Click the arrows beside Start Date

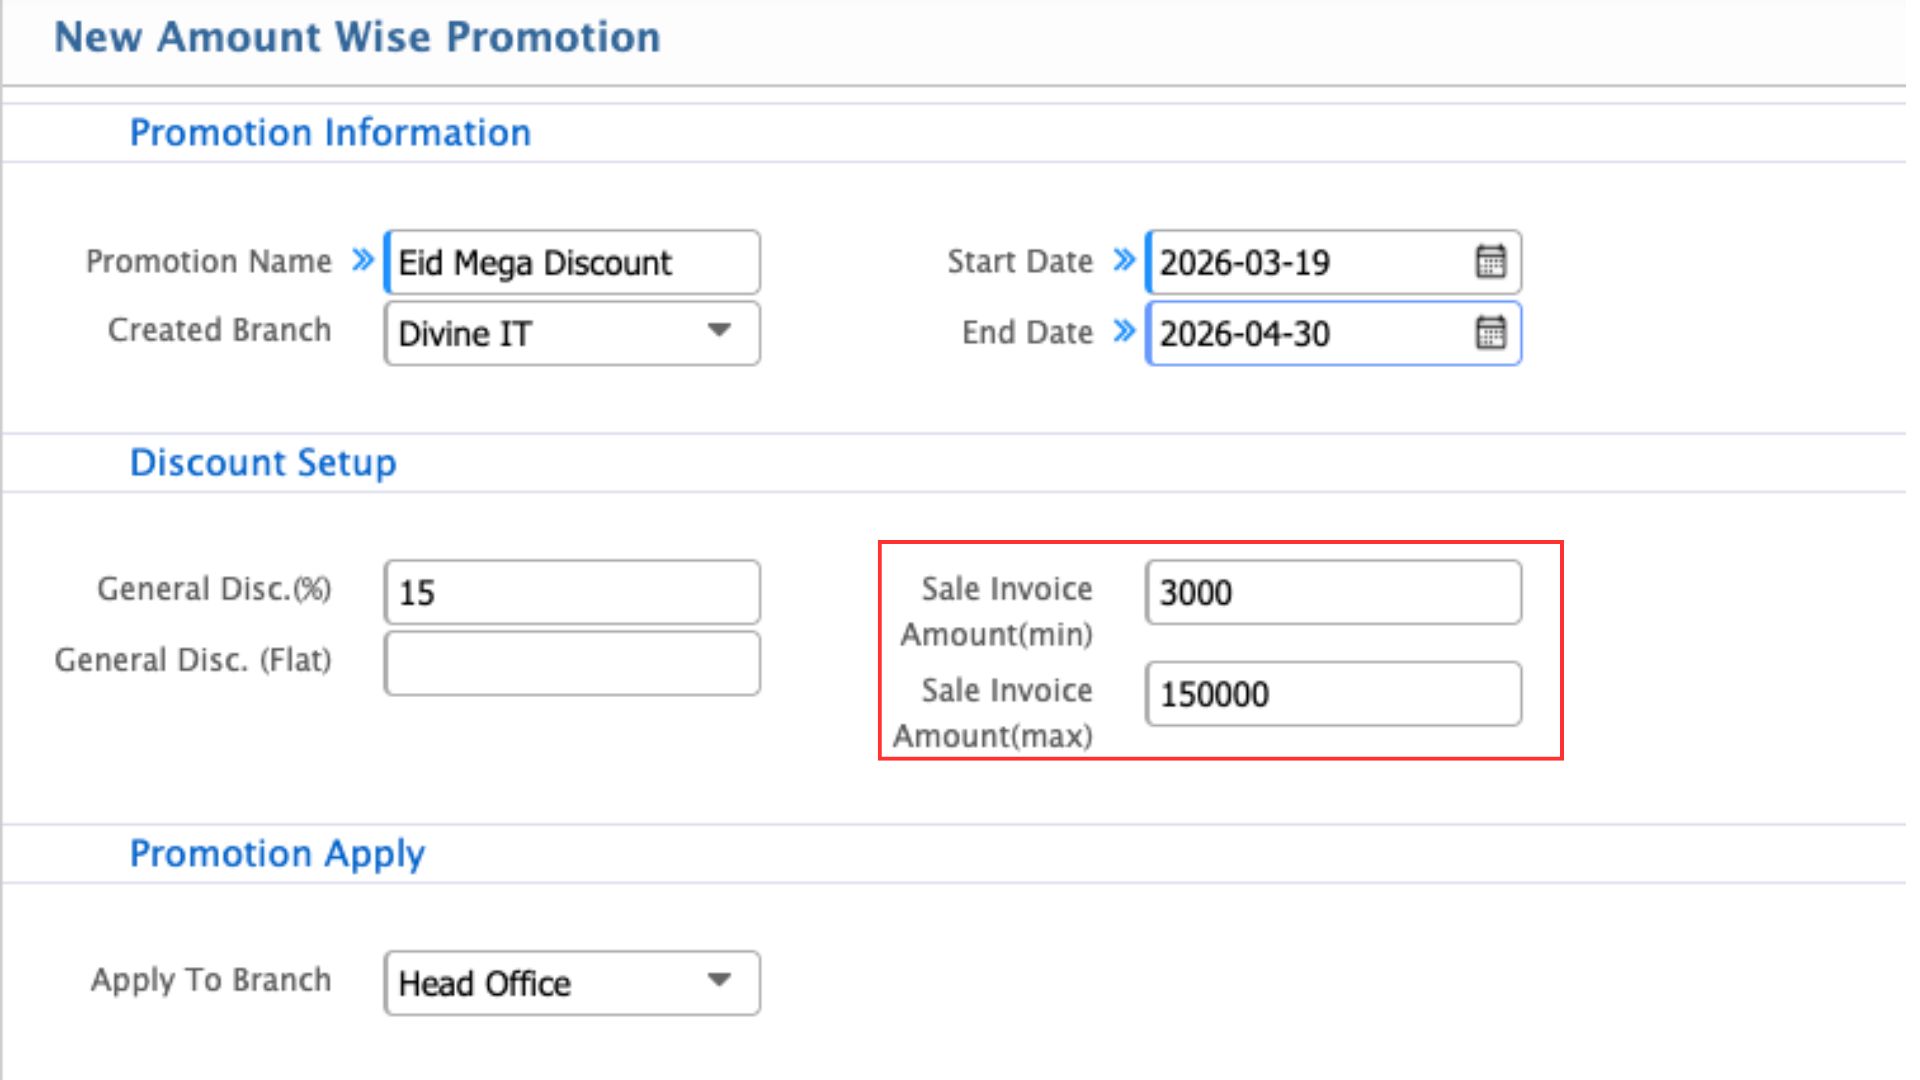pos(1124,261)
